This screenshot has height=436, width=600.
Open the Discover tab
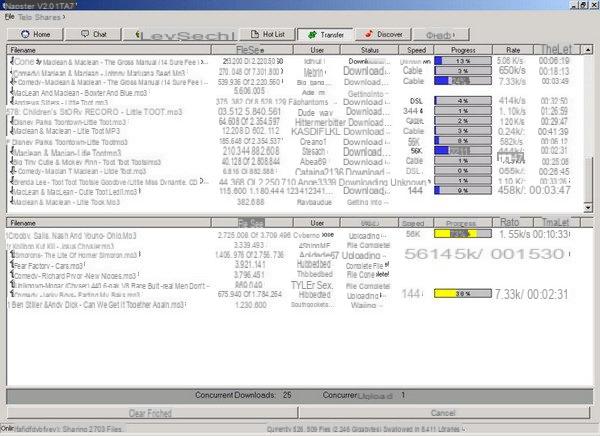[x=383, y=34]
